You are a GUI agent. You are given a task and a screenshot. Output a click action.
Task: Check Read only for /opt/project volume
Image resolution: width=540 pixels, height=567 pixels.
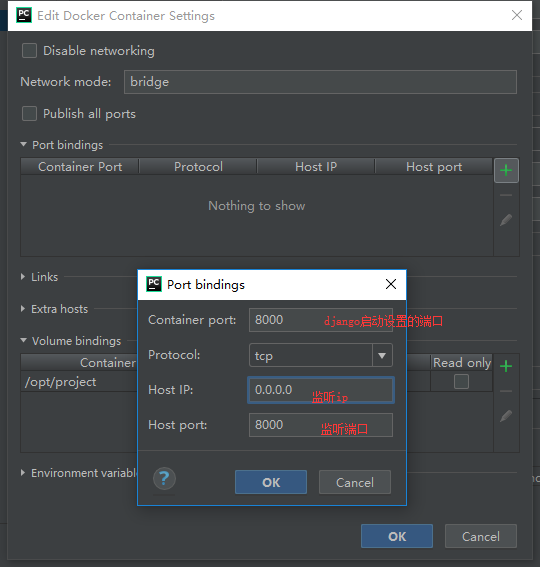tap(462, 381)
